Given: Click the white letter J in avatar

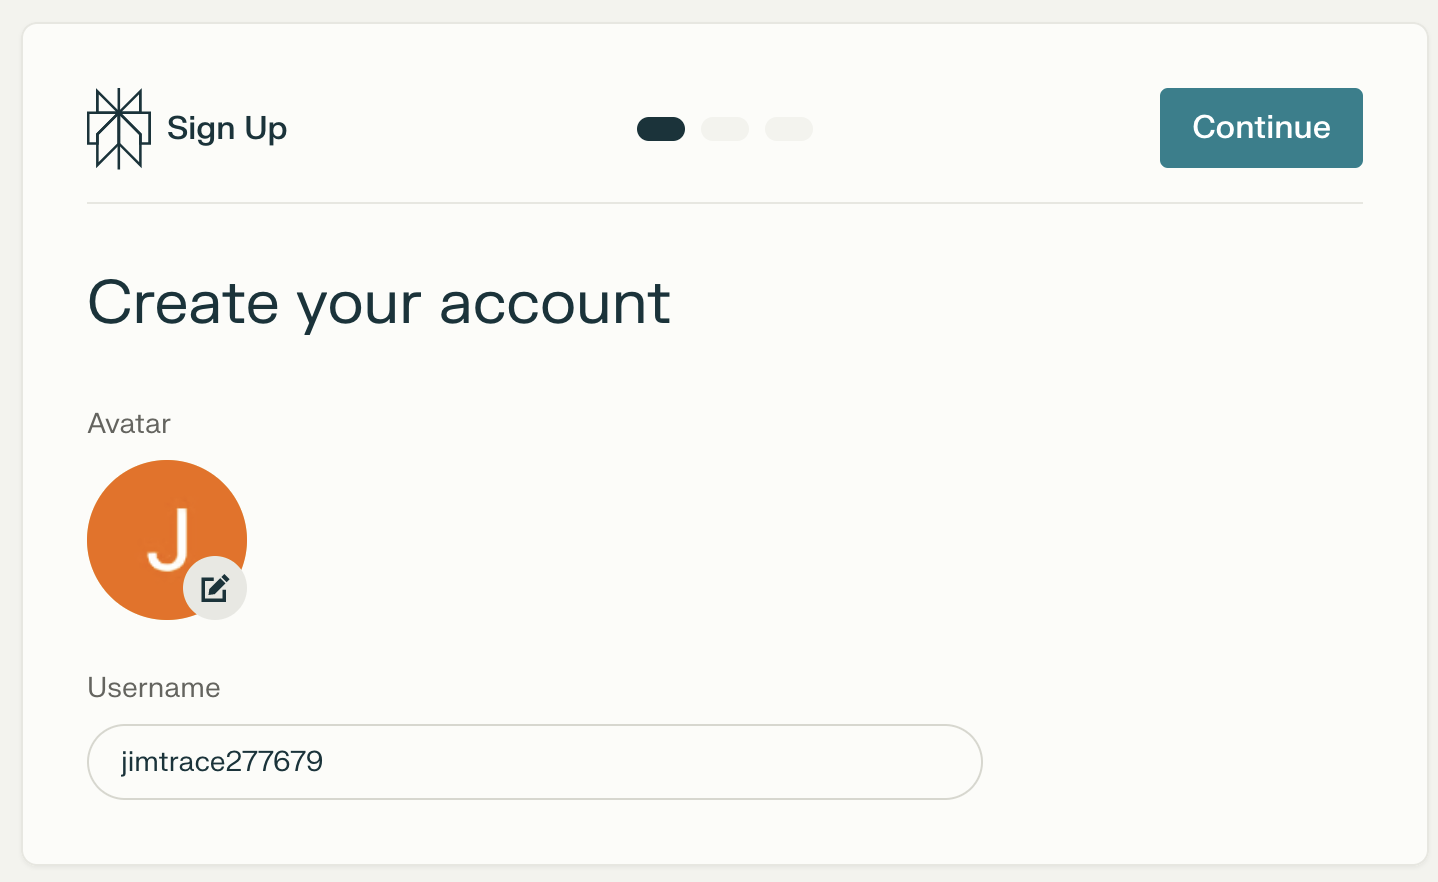Looking at the screenshot, I should pyautogui.click(x=170, y=540).
